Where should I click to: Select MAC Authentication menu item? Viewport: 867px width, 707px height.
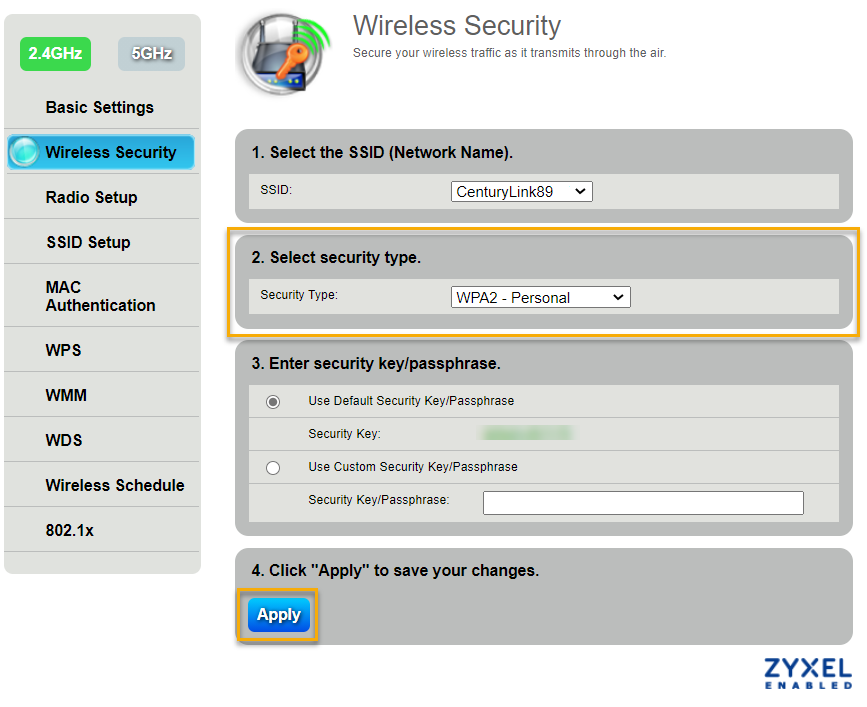(100, 296)
